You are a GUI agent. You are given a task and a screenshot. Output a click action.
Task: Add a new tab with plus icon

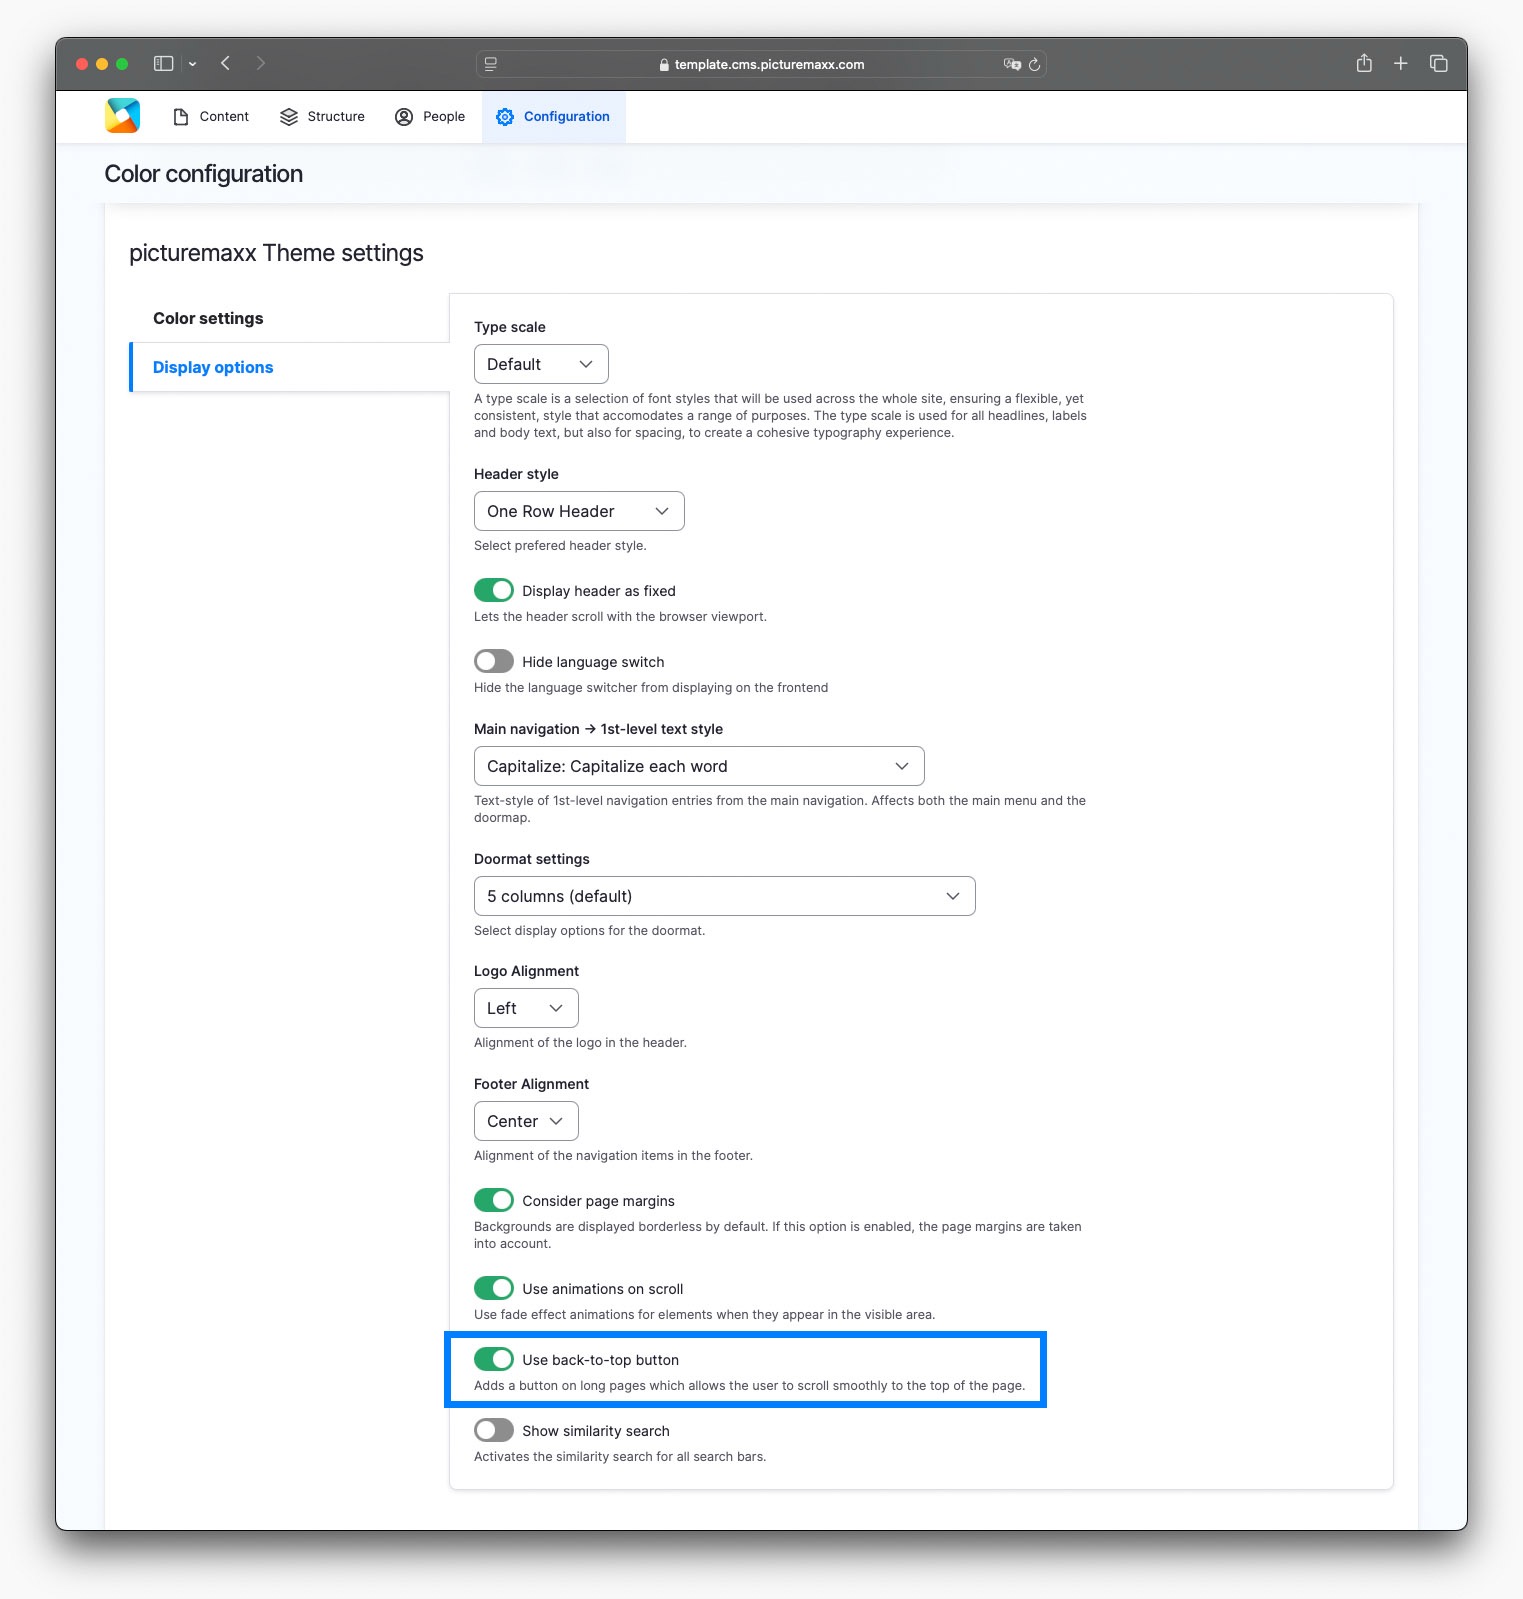coord(1401,63)
